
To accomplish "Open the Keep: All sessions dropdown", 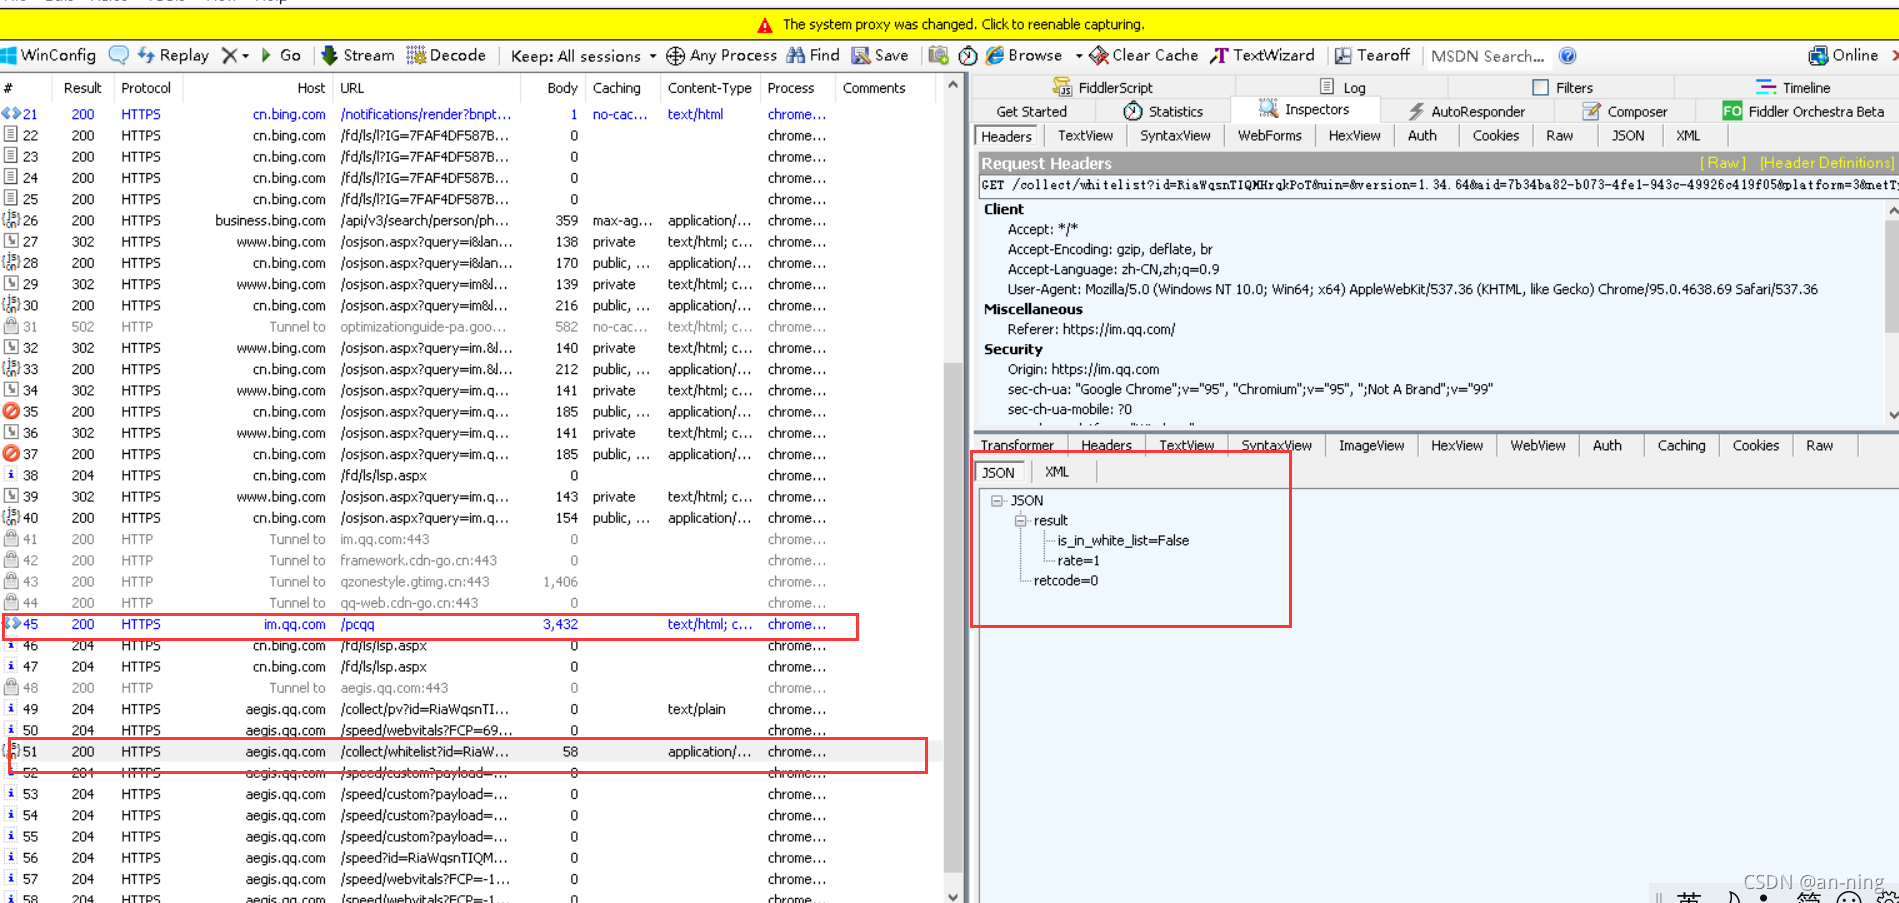I will coord(583,56).
